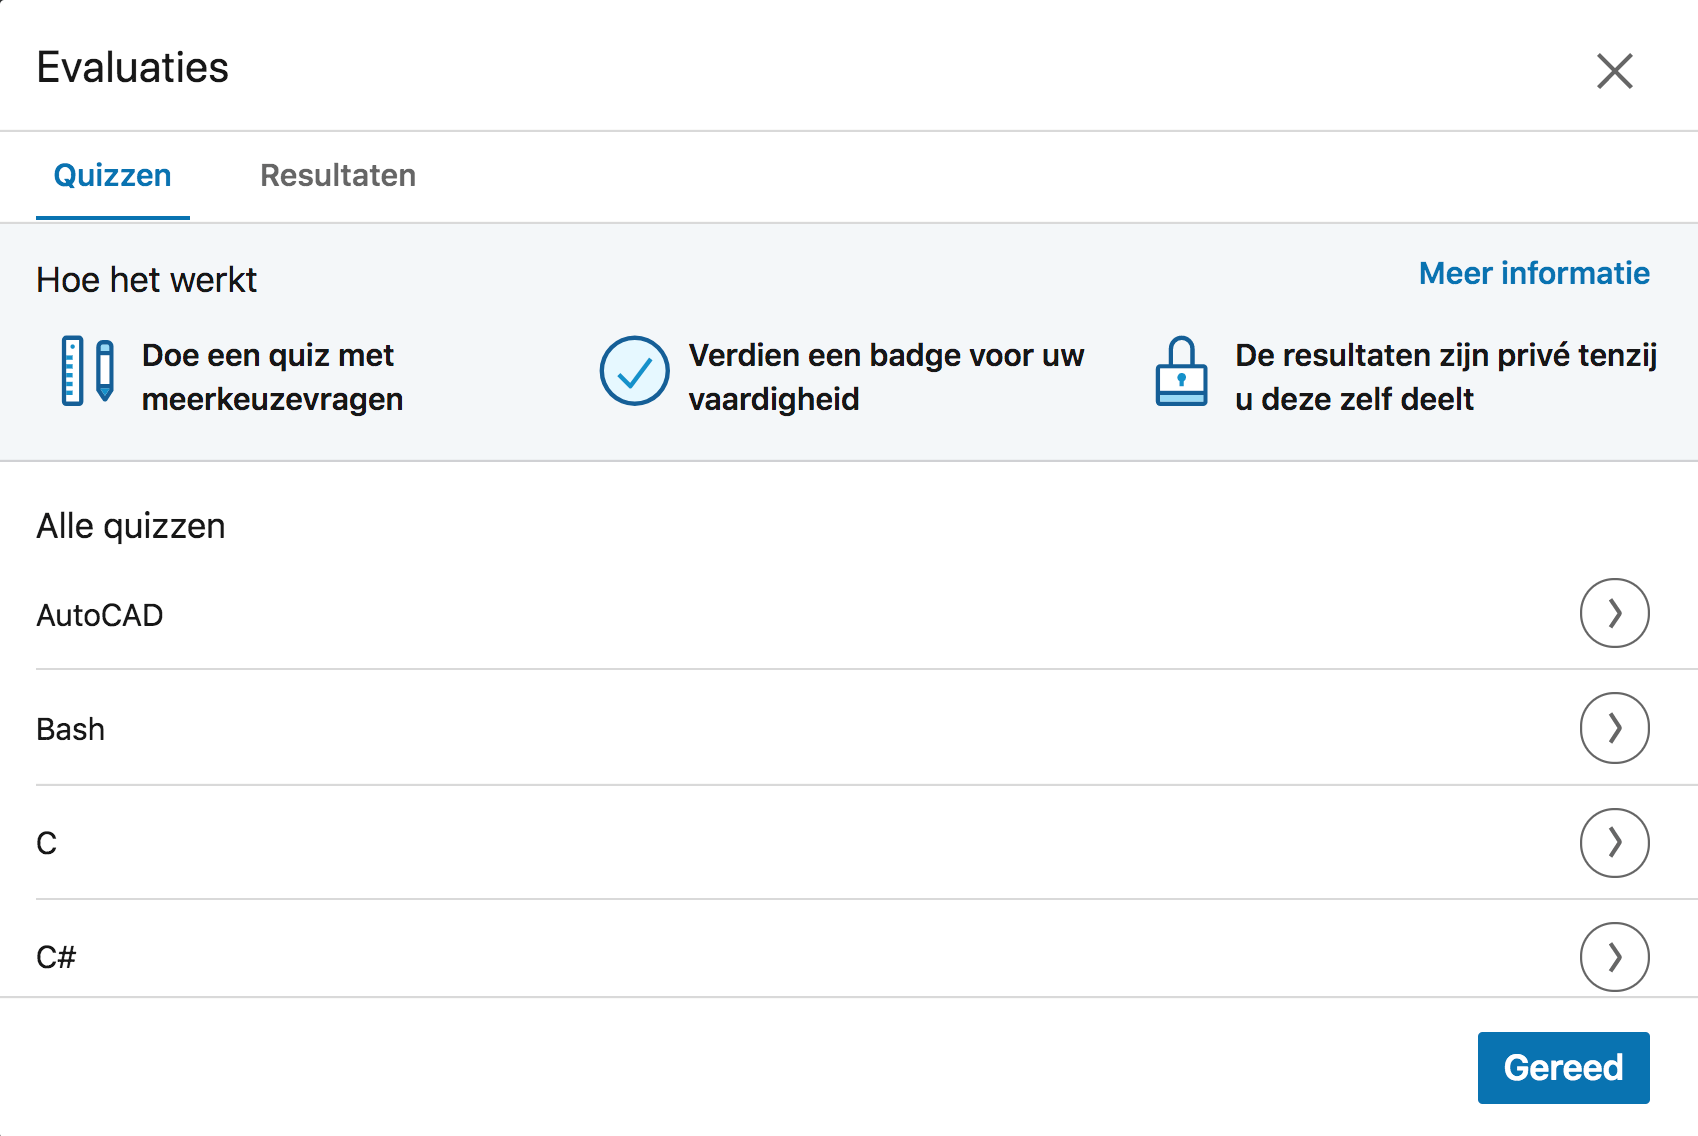Select the AutoCAD quiz name
The height and width of the screenshot is (1136, 1698).
(100, 615)
